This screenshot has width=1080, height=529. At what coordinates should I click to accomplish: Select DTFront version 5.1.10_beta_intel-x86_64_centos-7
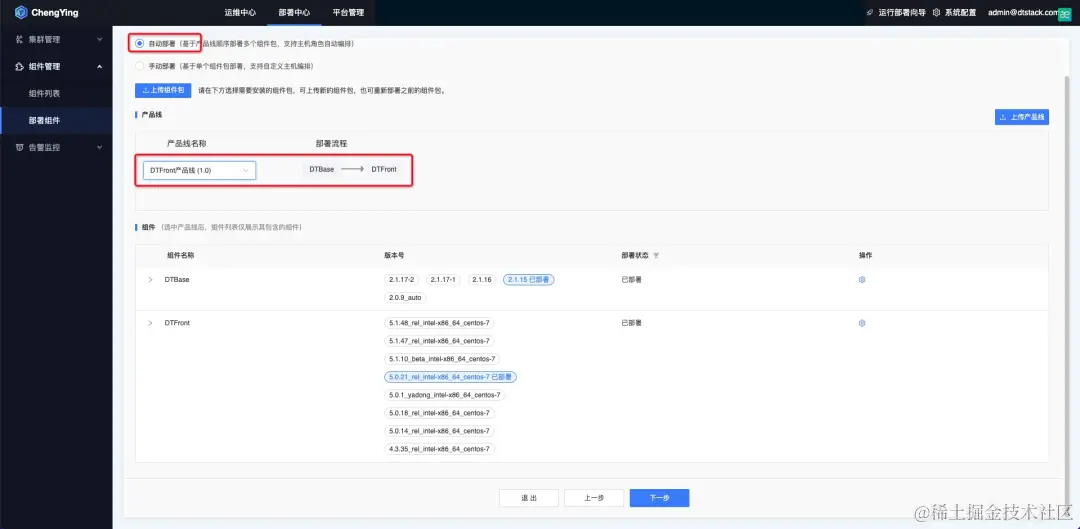pos(442,359)
